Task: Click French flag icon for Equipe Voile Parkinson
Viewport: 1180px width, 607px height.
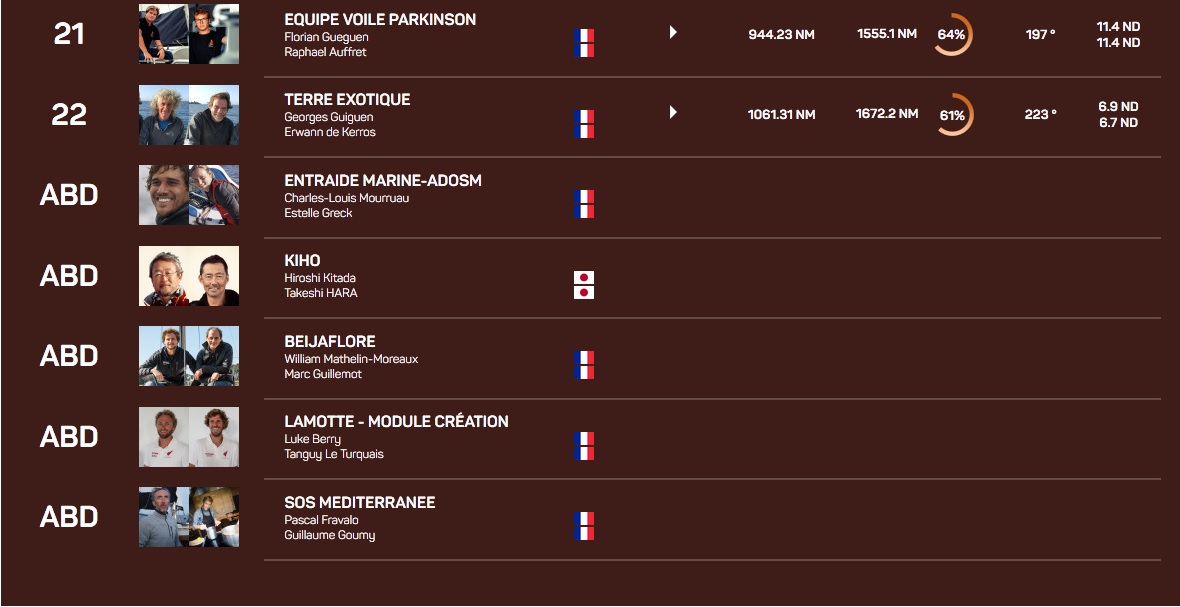Action: [x=584, y=43]
